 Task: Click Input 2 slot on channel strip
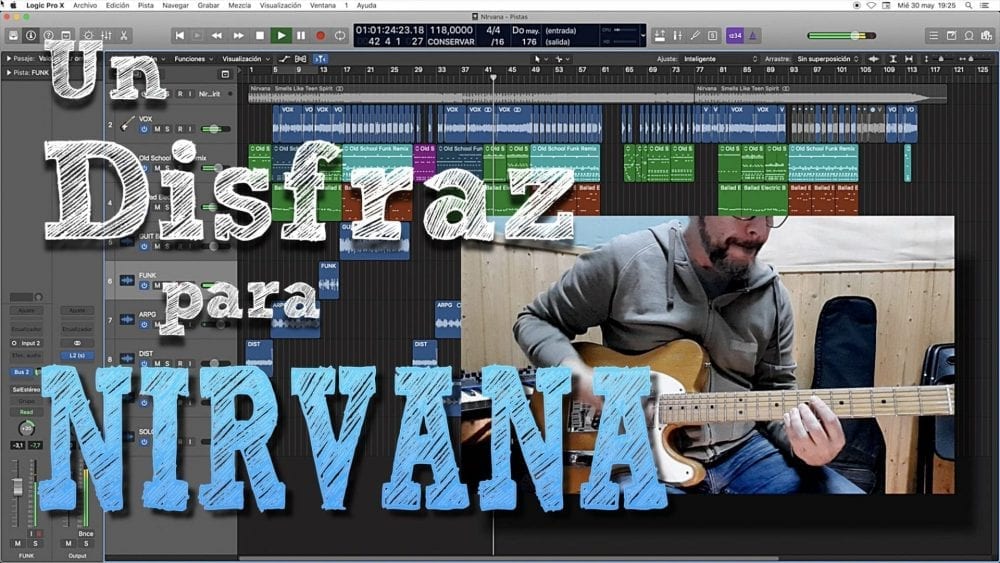pos(26,343)
